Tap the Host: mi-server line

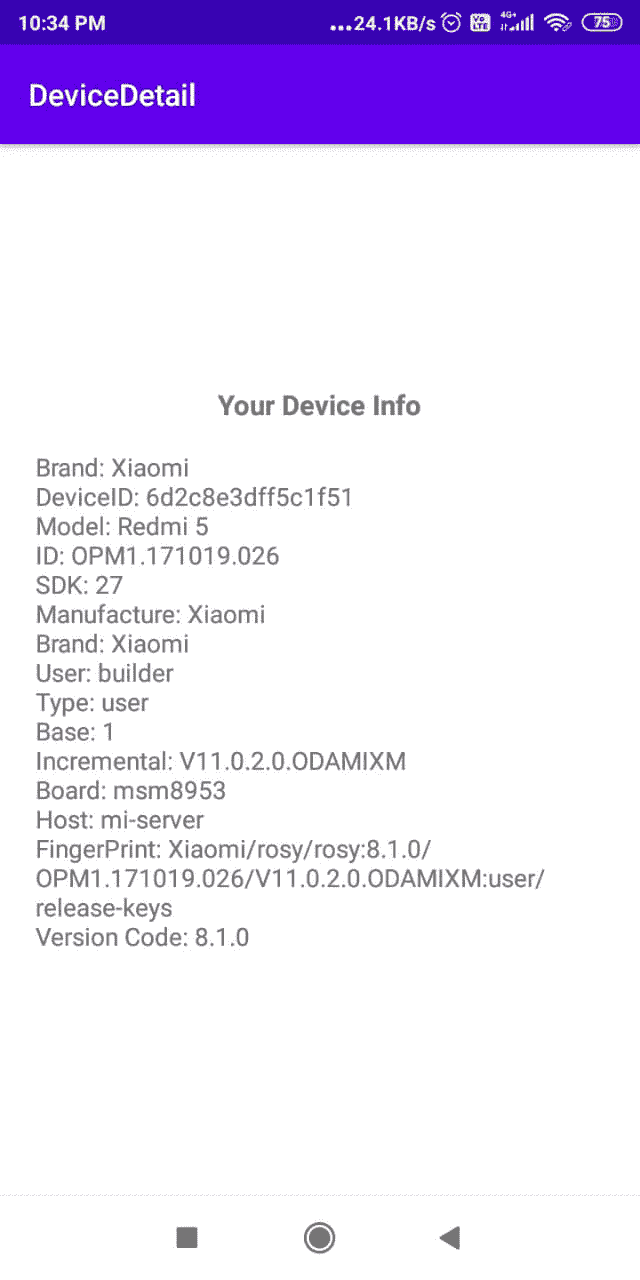pyautogui.click(x=120, y=820)
